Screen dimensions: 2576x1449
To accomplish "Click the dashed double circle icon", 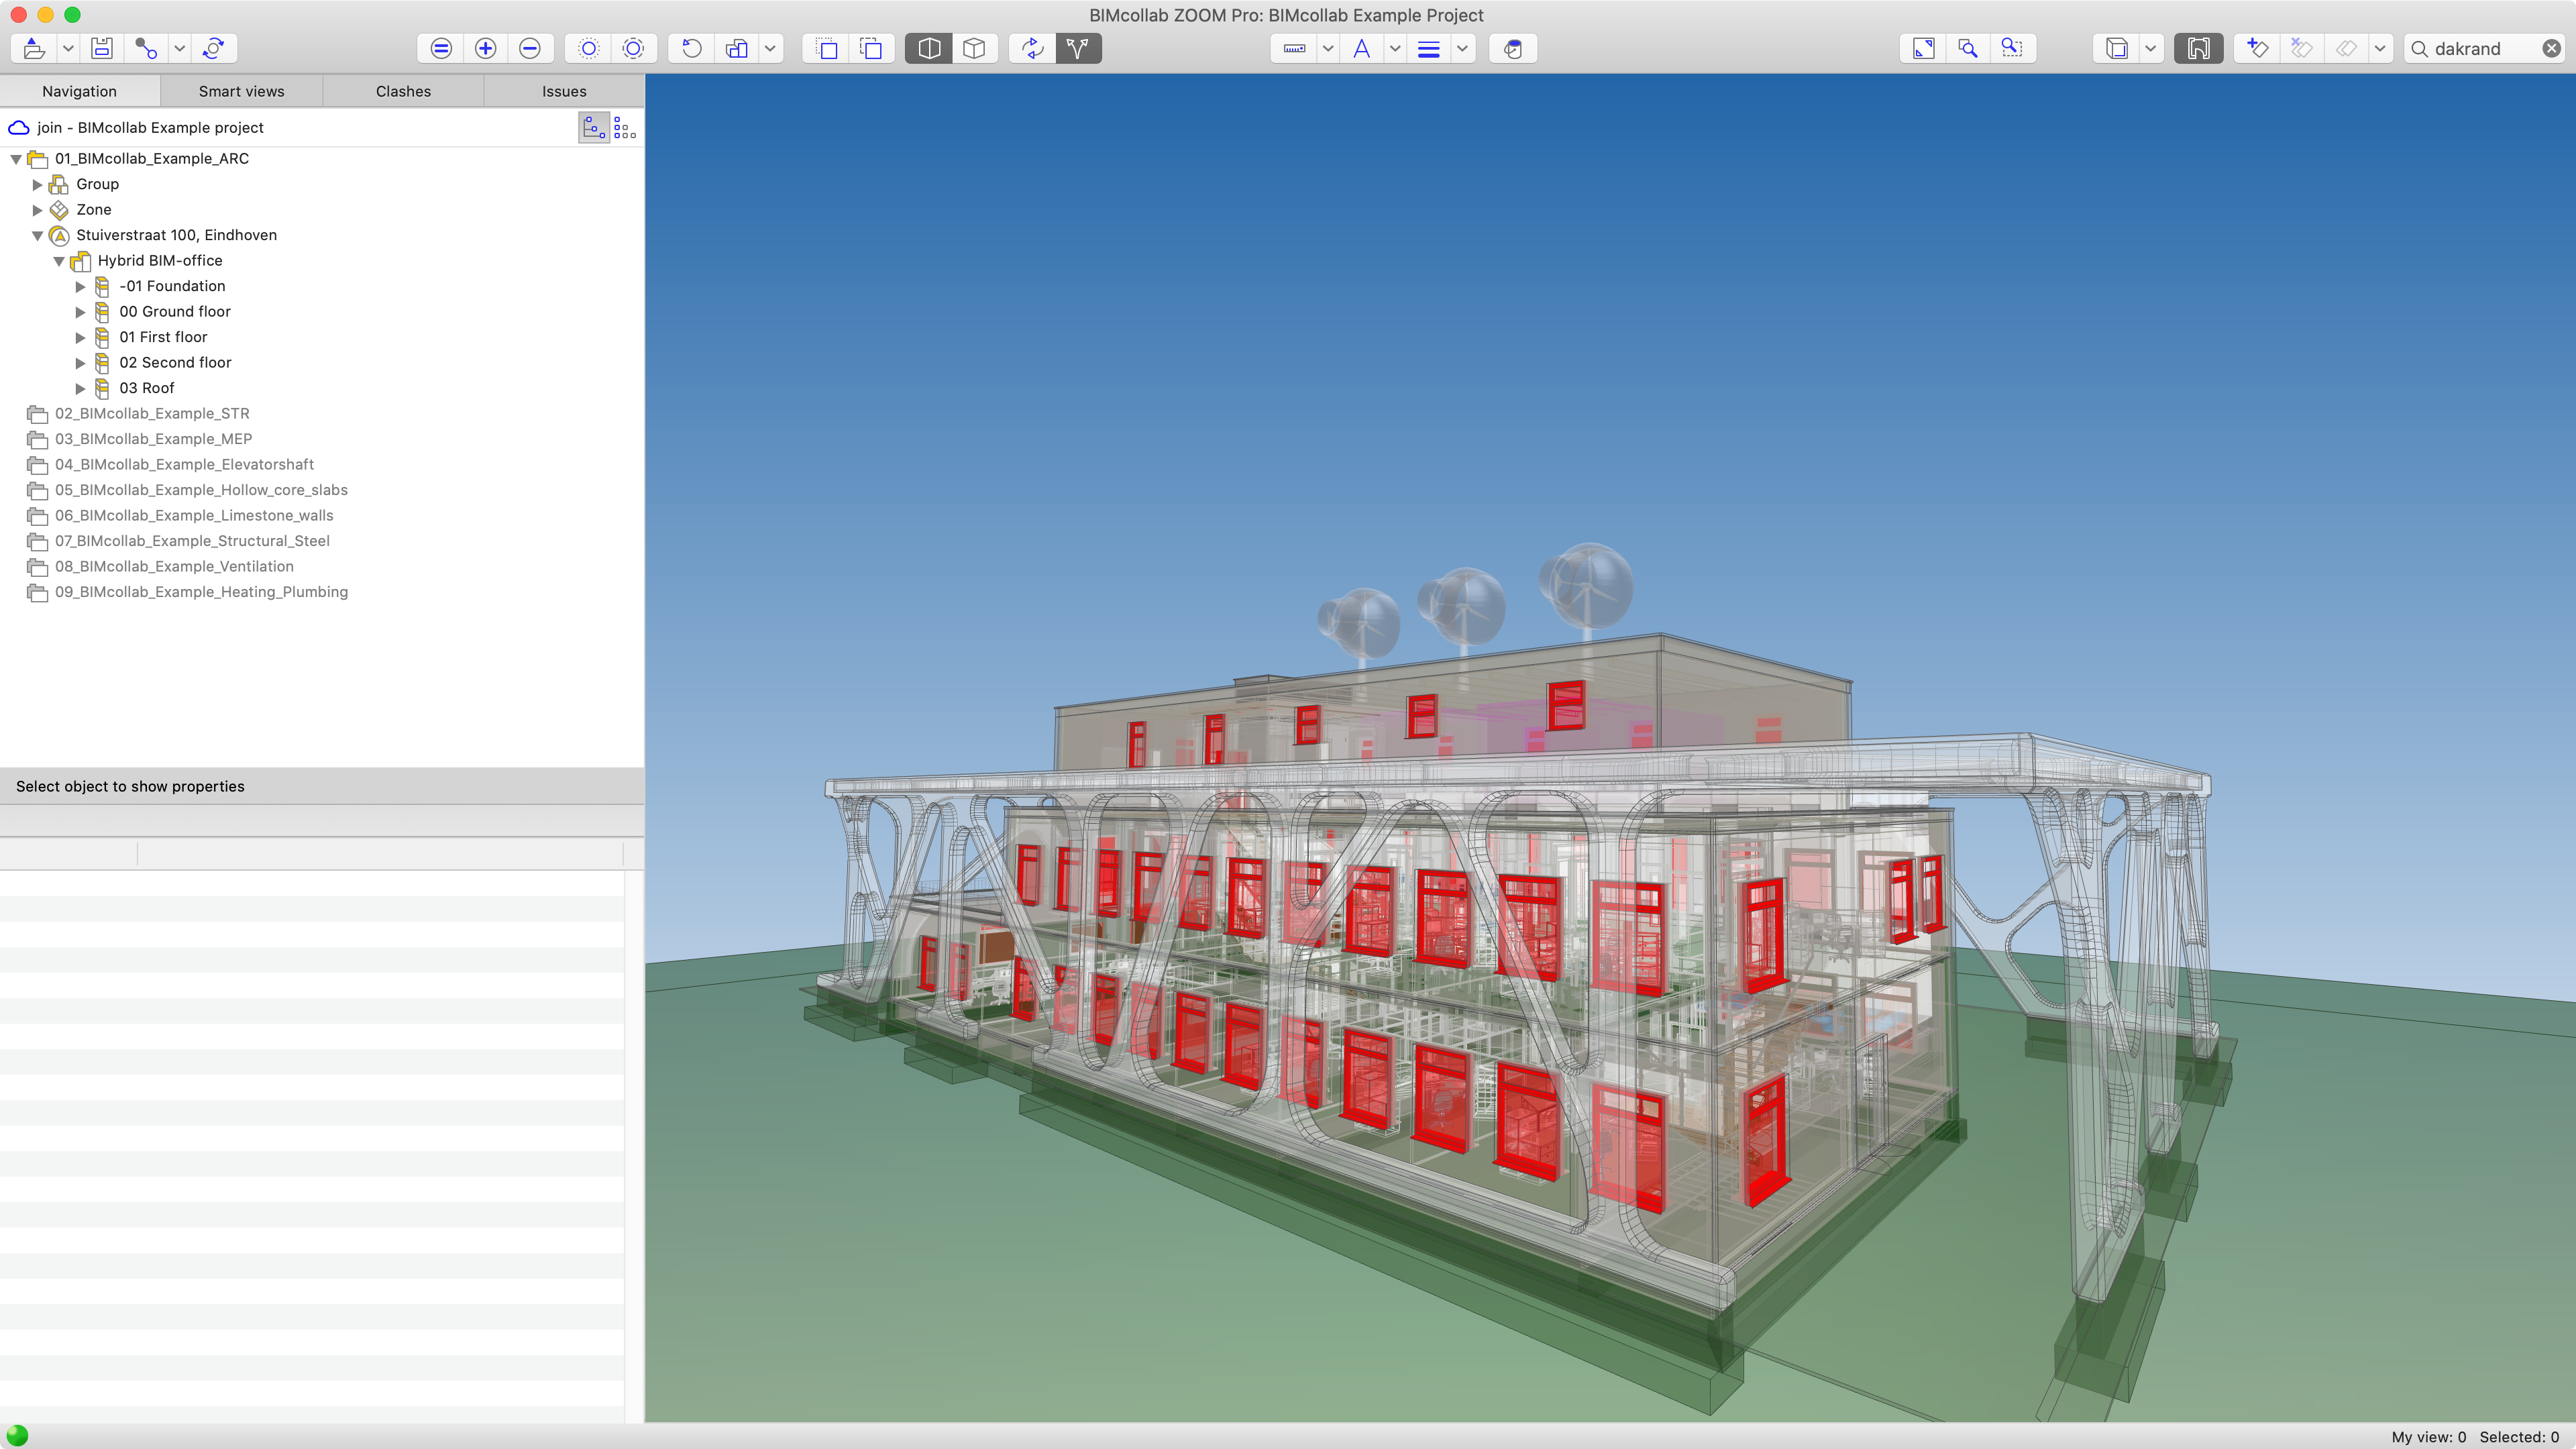I will 633,48.
